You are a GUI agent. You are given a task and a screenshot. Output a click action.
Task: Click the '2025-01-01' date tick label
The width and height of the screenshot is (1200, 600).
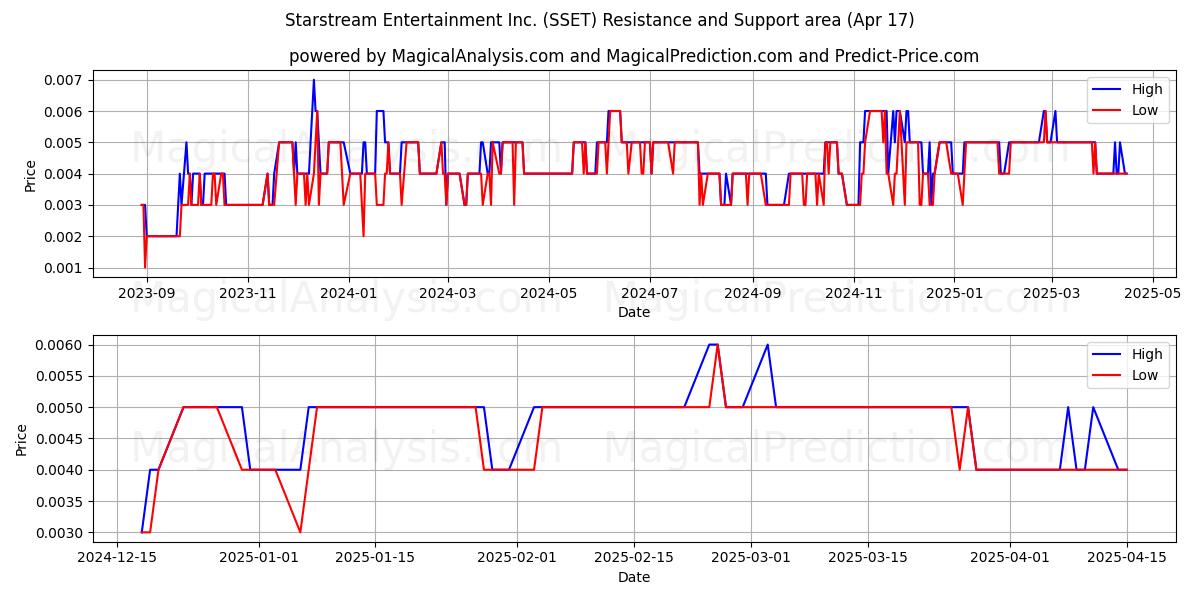[259, 558]
